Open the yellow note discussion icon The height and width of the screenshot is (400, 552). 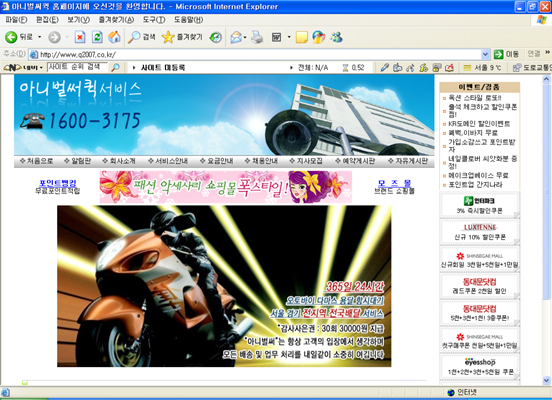(x=302, y=37)
